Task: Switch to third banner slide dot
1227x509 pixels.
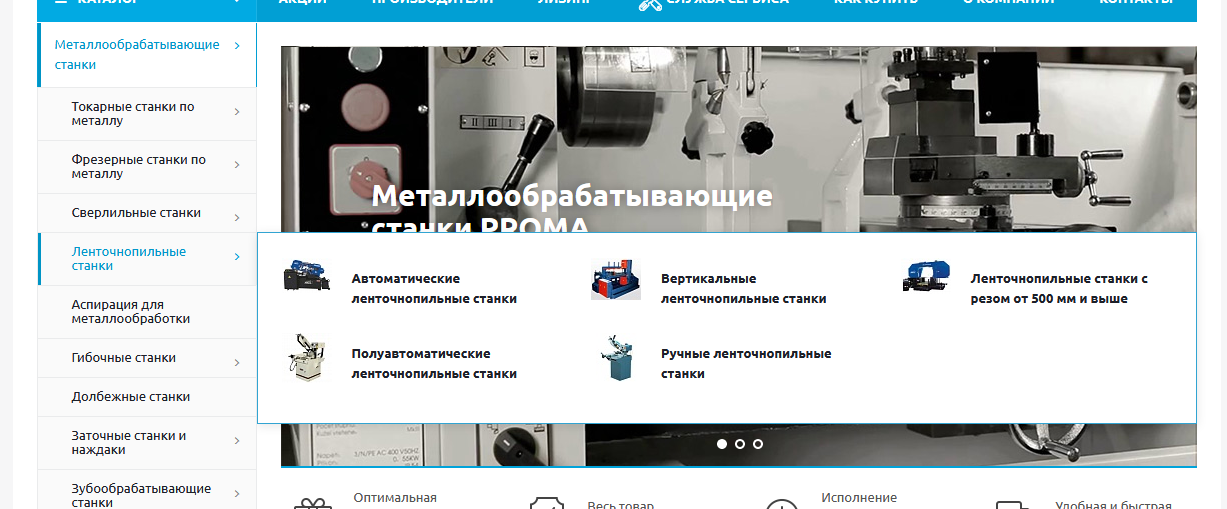Action: click(x=758, y=444)
